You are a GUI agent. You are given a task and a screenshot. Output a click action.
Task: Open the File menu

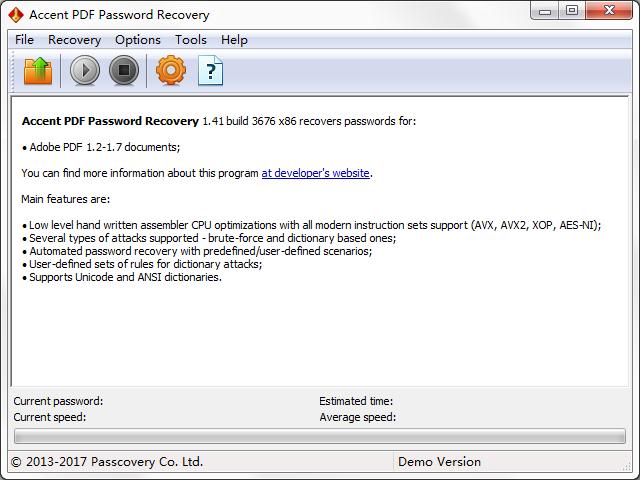tap(24, 40)
